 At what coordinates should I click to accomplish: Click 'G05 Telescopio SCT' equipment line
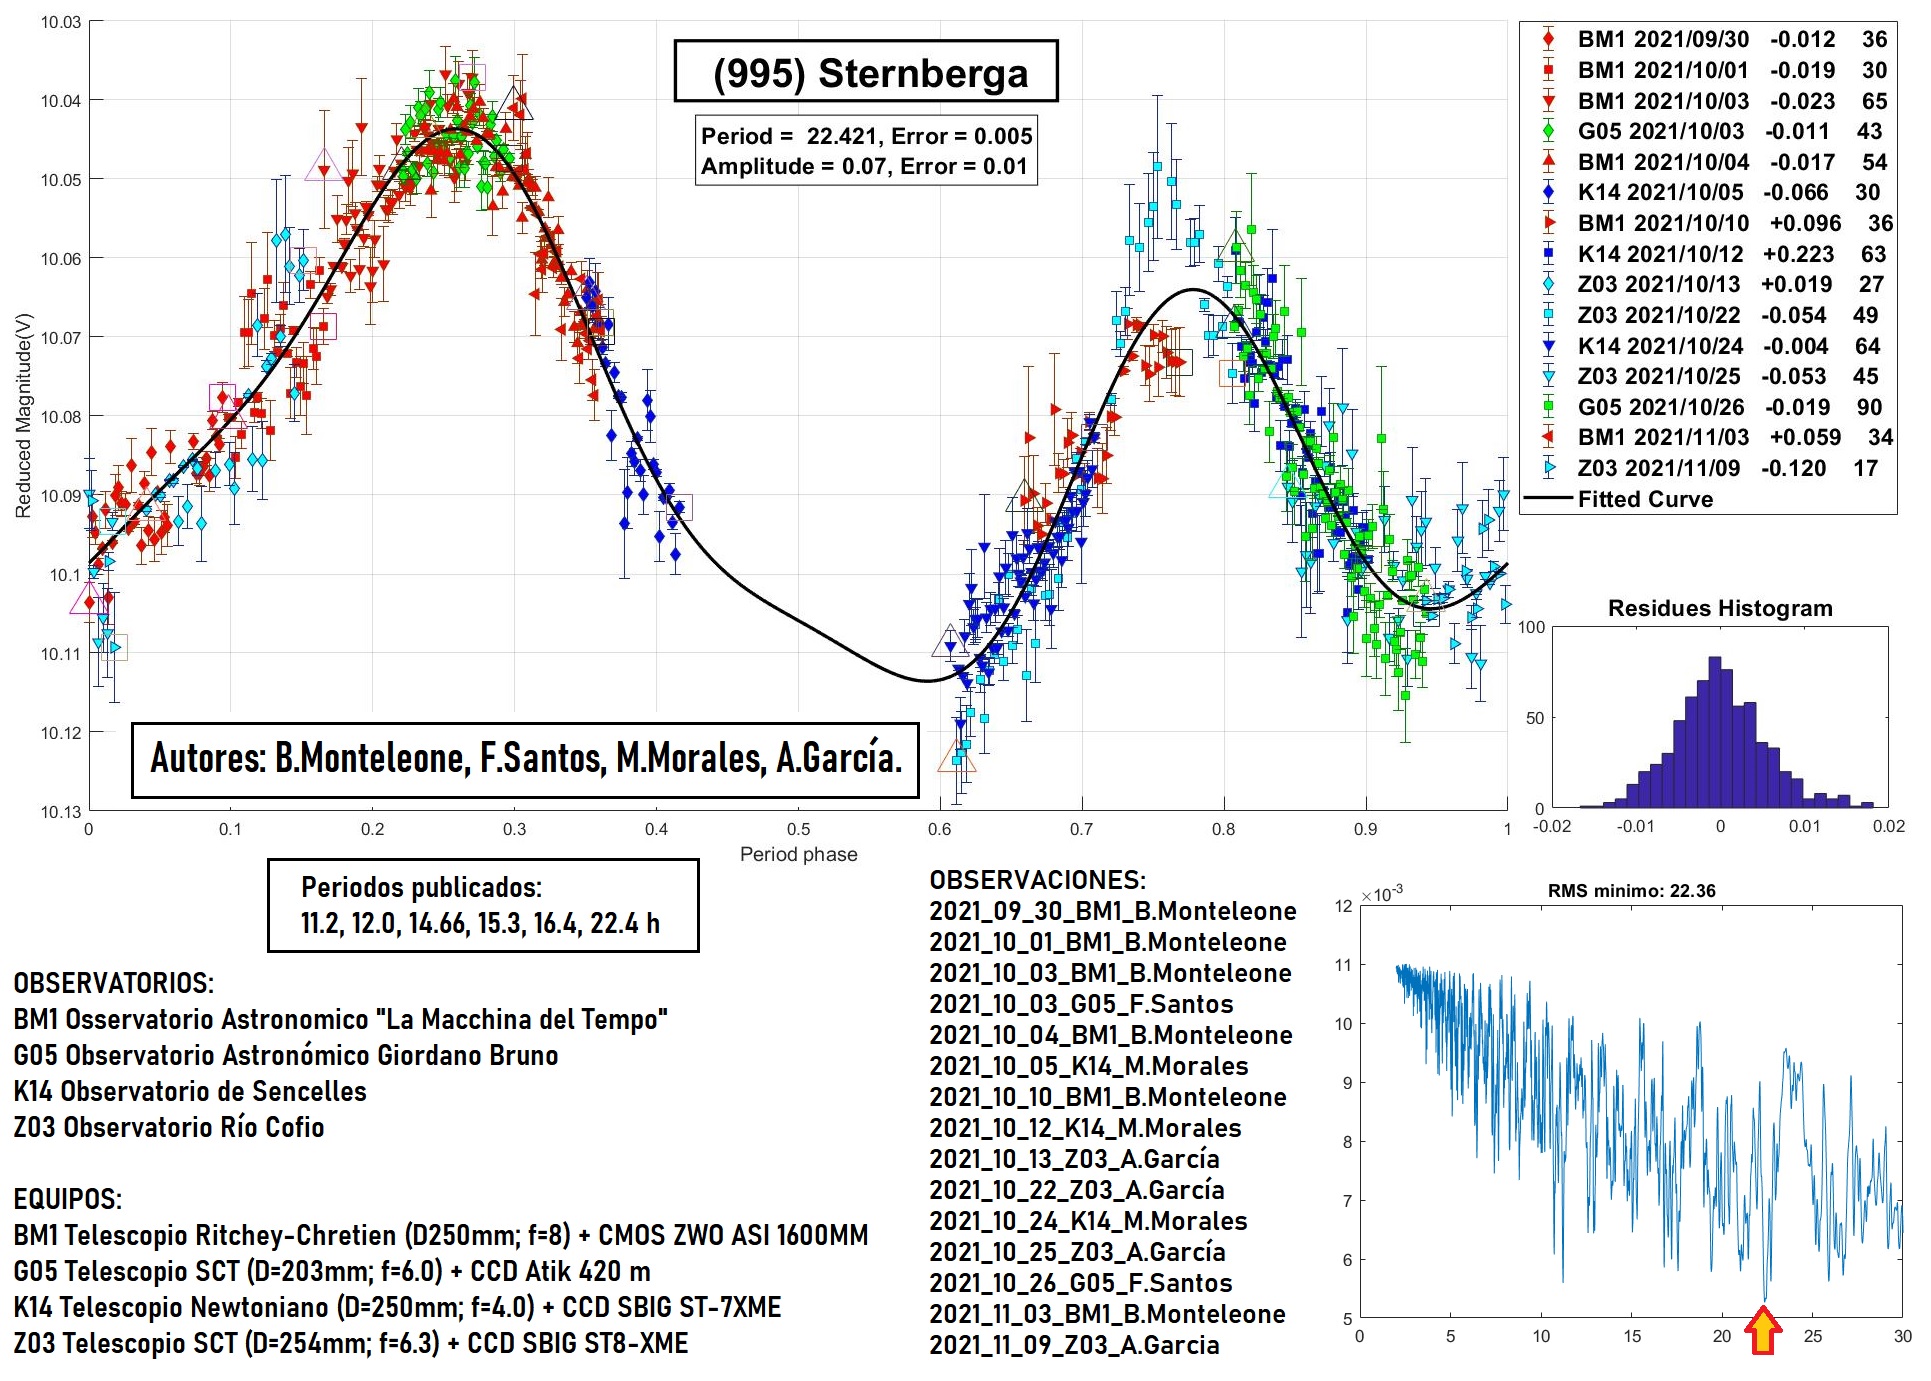tap(331, 1271)
